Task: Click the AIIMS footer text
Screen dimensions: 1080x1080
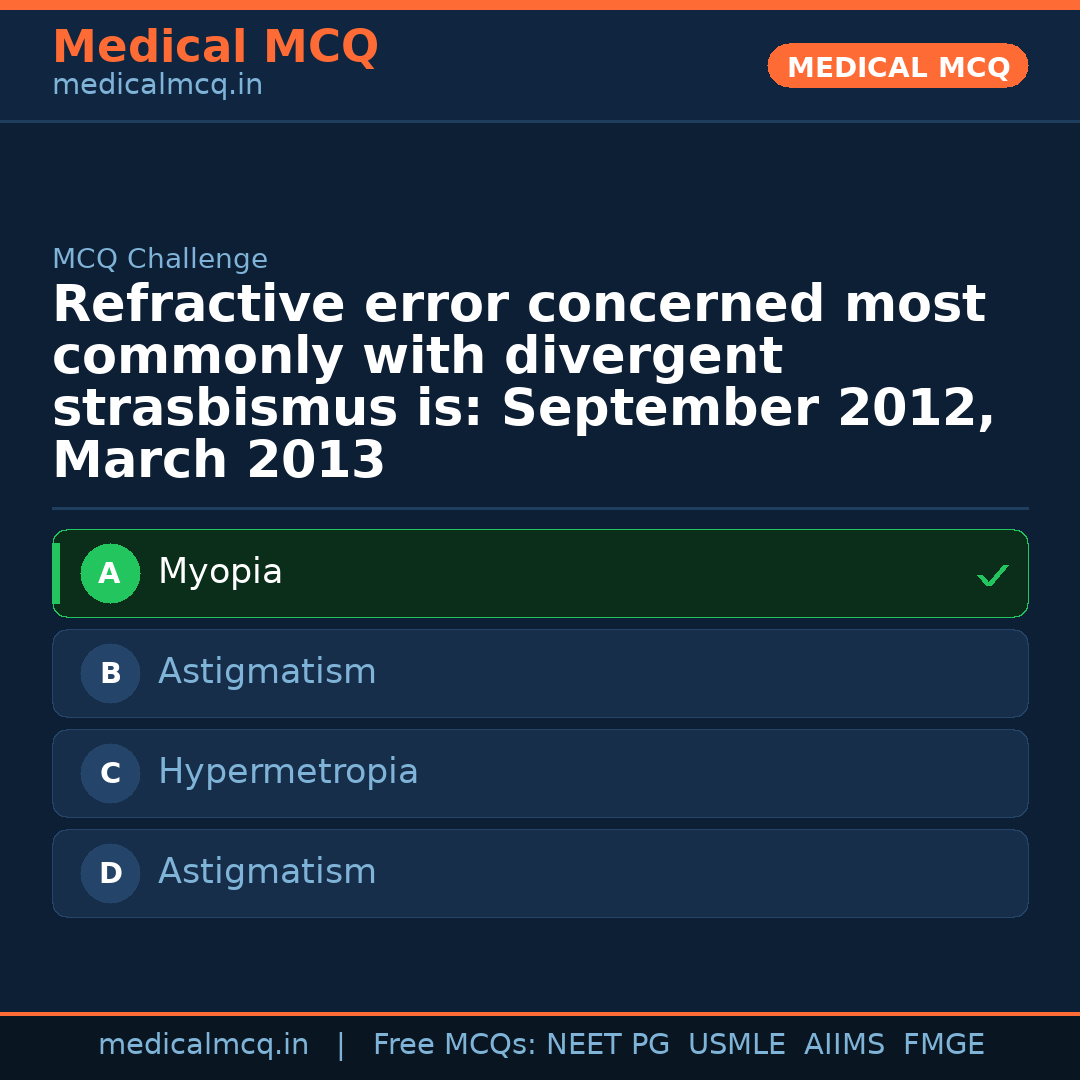Action: (x=844, y=1045)
